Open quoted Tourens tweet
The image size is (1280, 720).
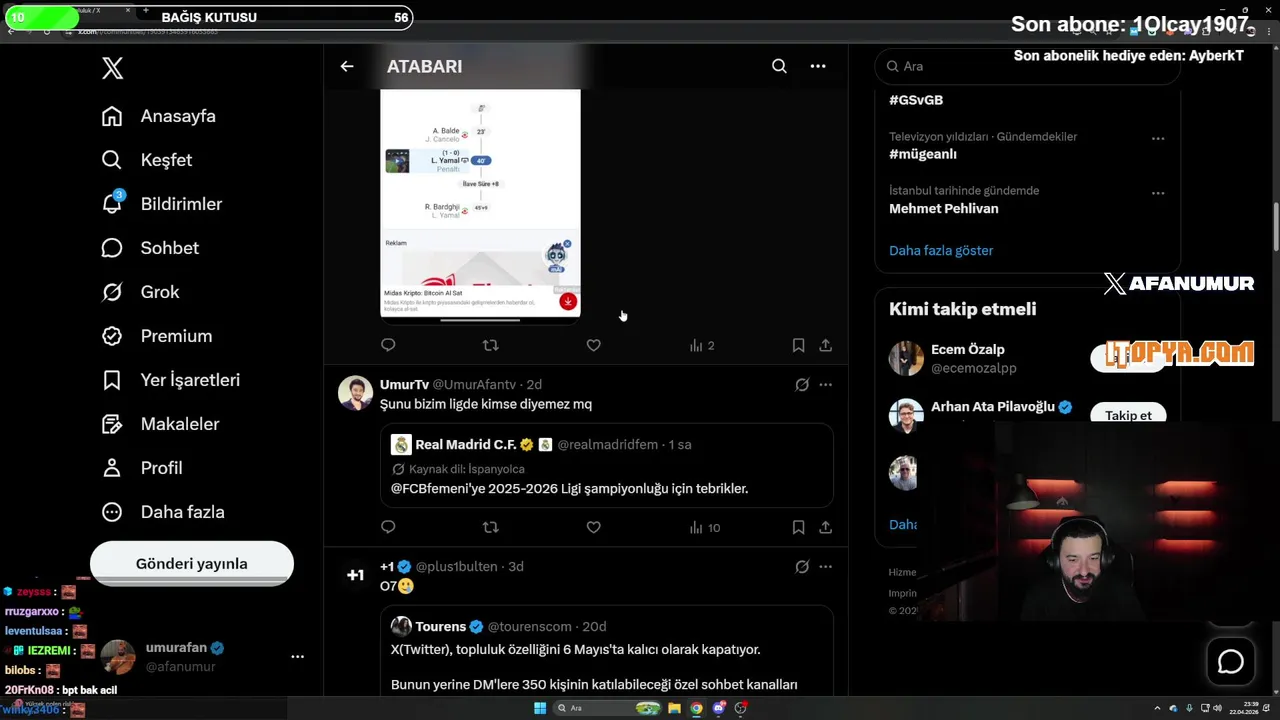[x=606, y=652]
